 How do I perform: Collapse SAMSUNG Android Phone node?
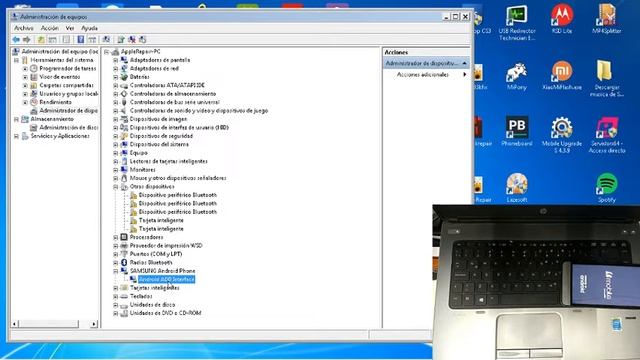[x=116, y=271]
